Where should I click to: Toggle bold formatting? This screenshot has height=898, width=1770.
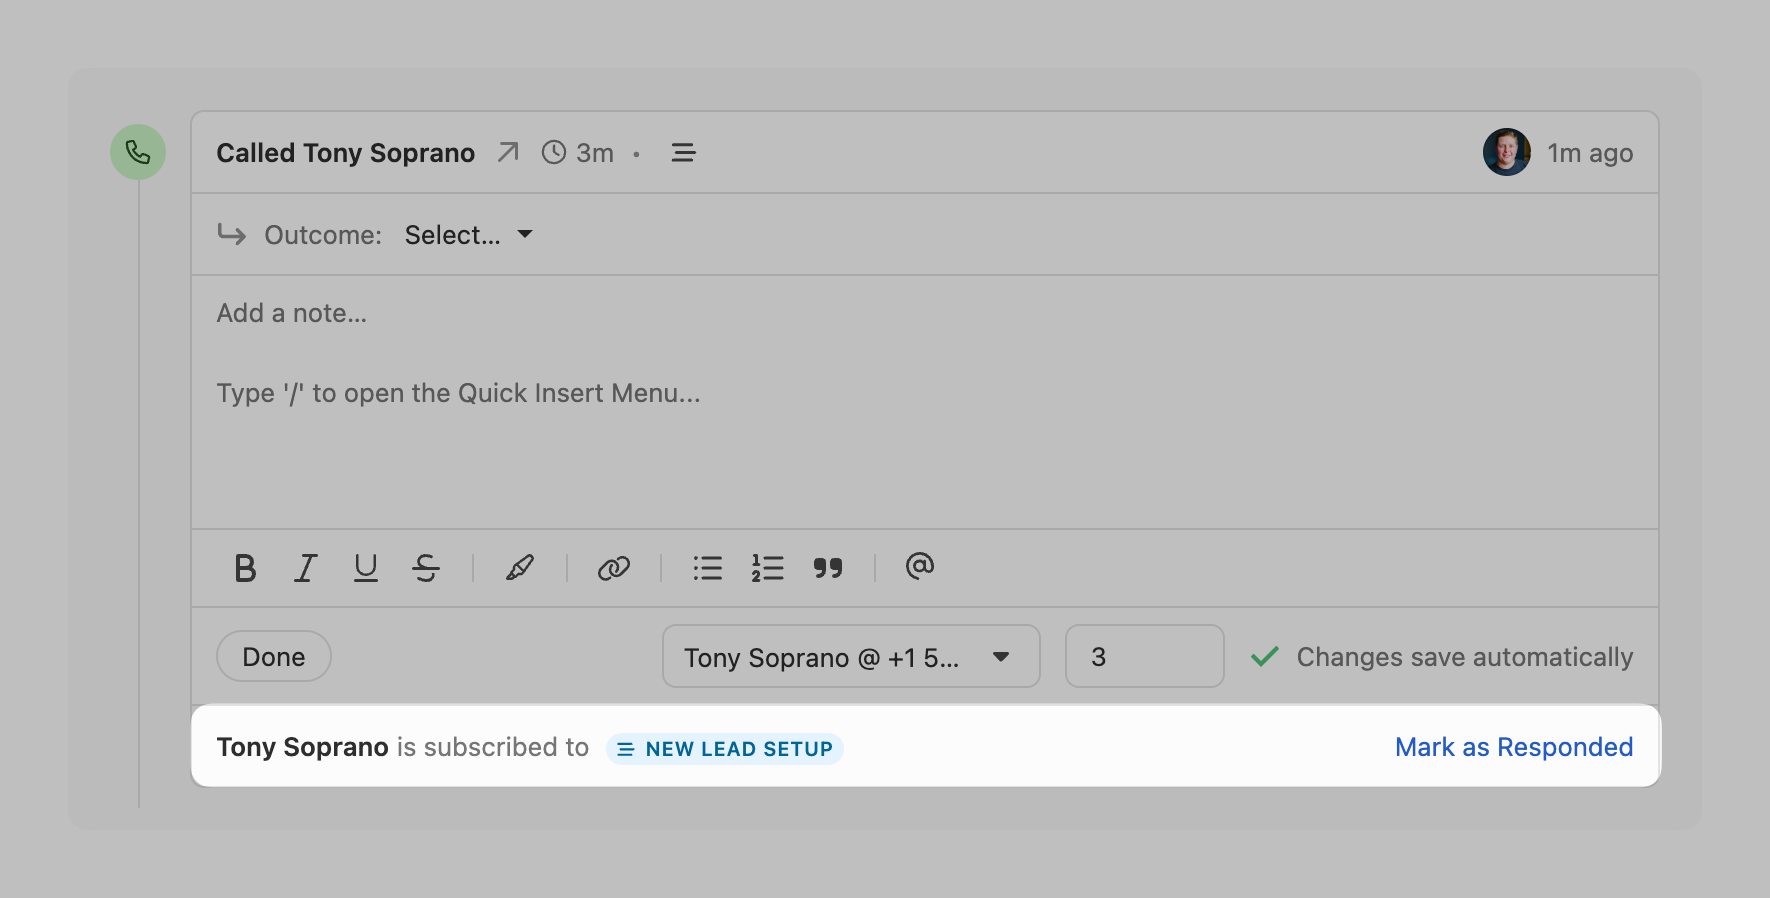click(245, 568)
